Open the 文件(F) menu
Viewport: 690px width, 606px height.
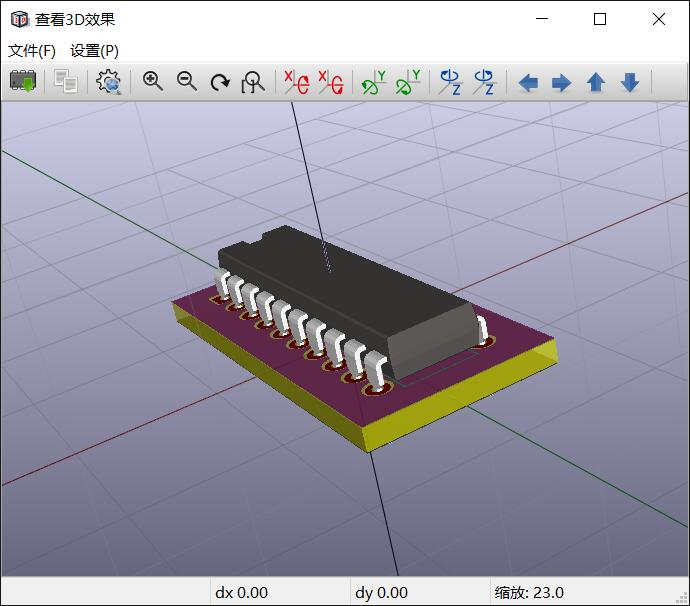pyautogui.click(x=32, y=51)
